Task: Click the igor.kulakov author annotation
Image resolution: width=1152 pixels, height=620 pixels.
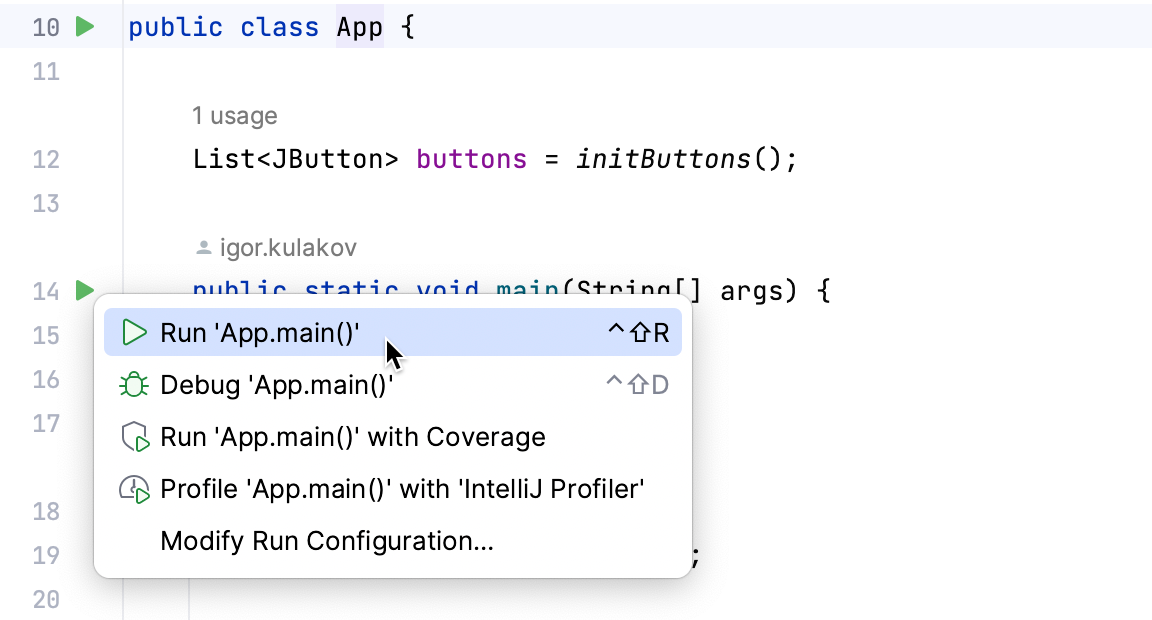Action: (x=288, y=248)
